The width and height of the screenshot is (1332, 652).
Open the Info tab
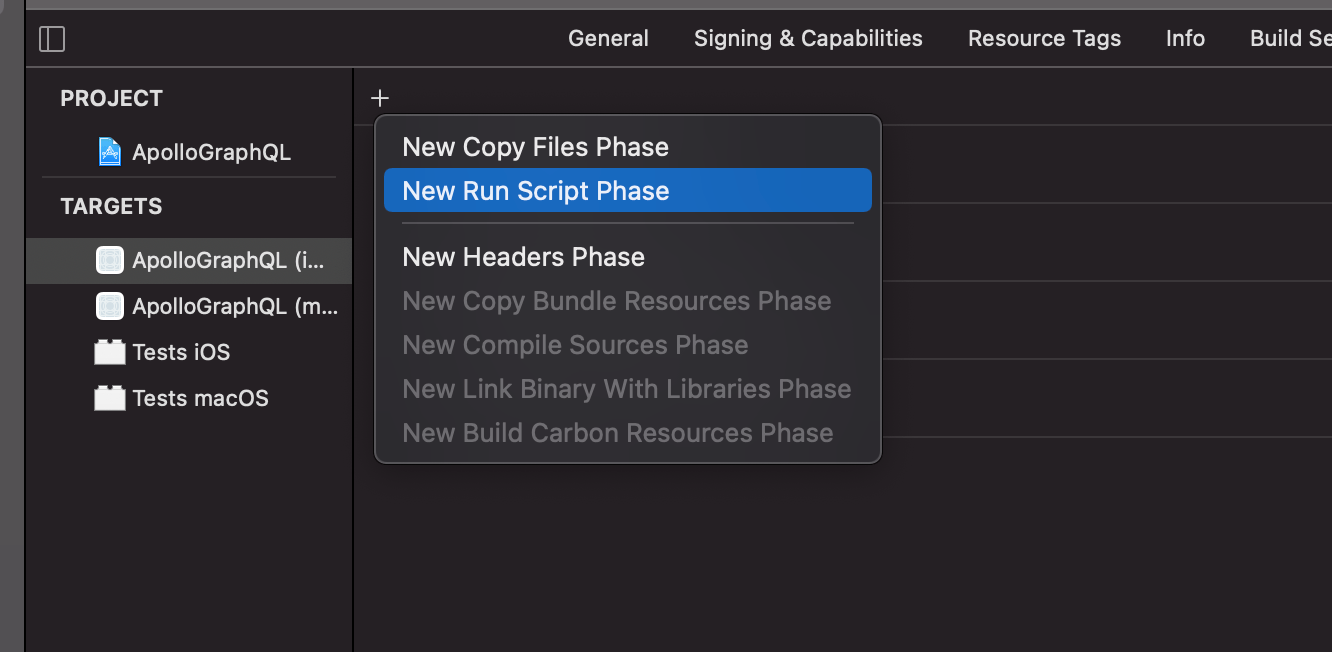[x=1185, y=39]
